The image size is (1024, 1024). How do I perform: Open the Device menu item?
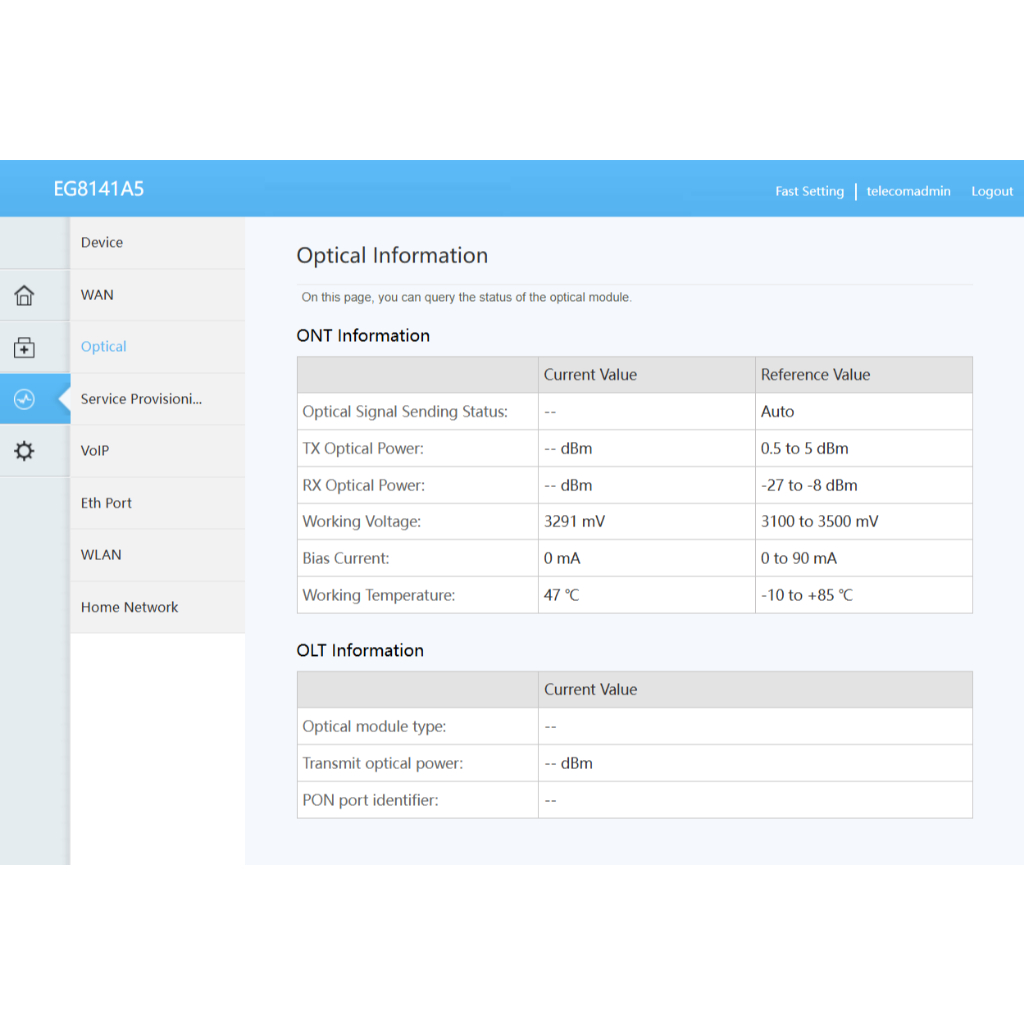coord(102,243)
